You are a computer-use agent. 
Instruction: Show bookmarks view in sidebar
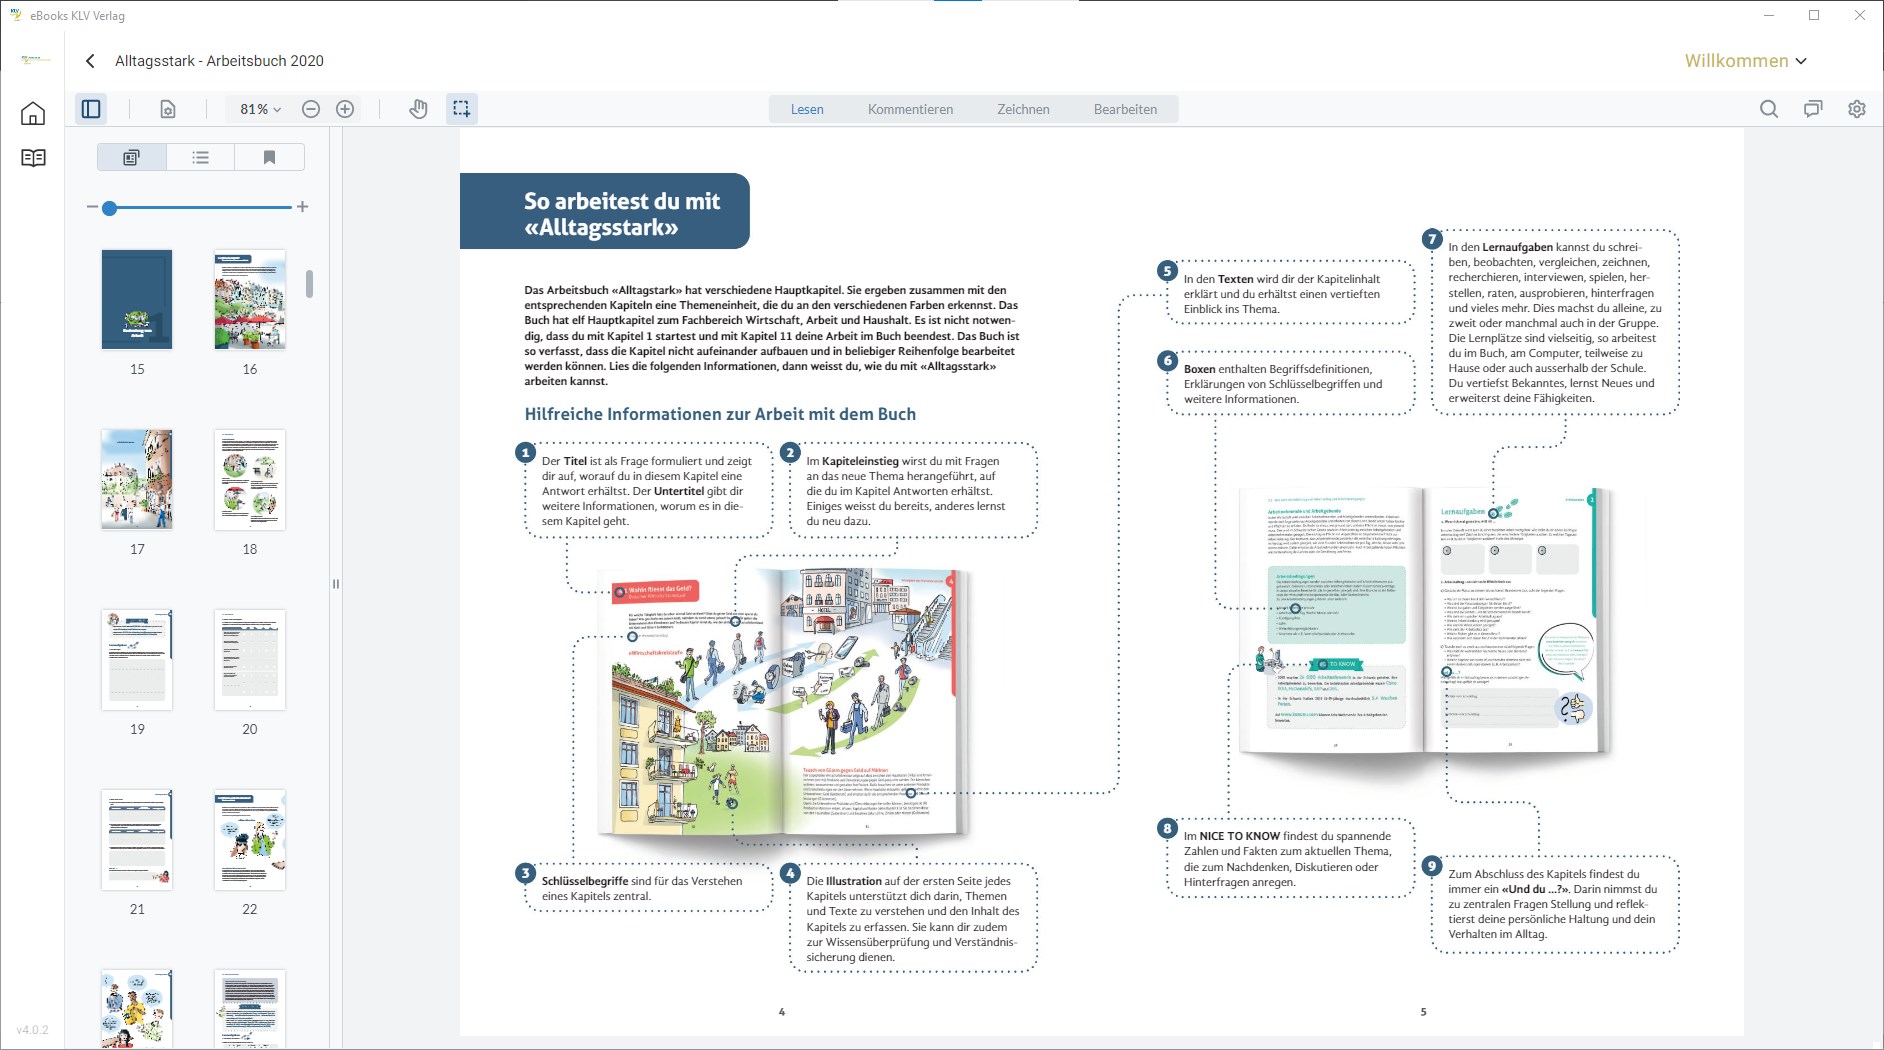pos(269,157)
